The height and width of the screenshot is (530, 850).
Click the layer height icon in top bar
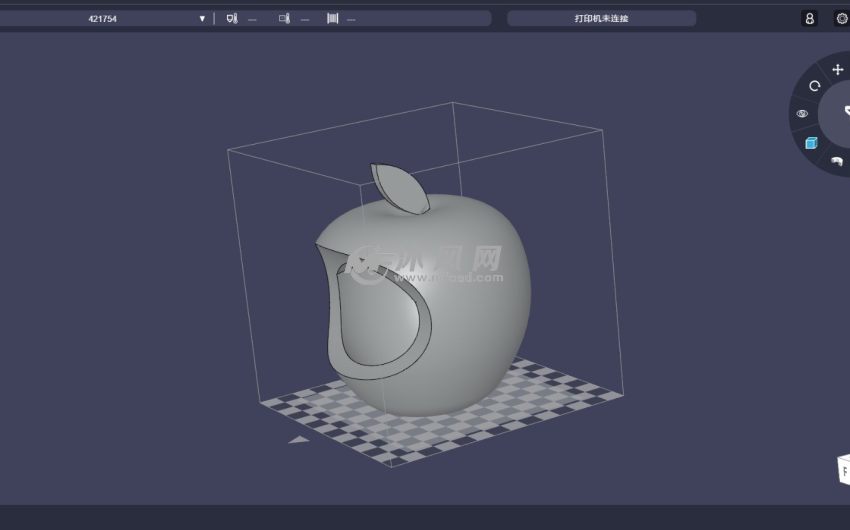pos(284,18)
